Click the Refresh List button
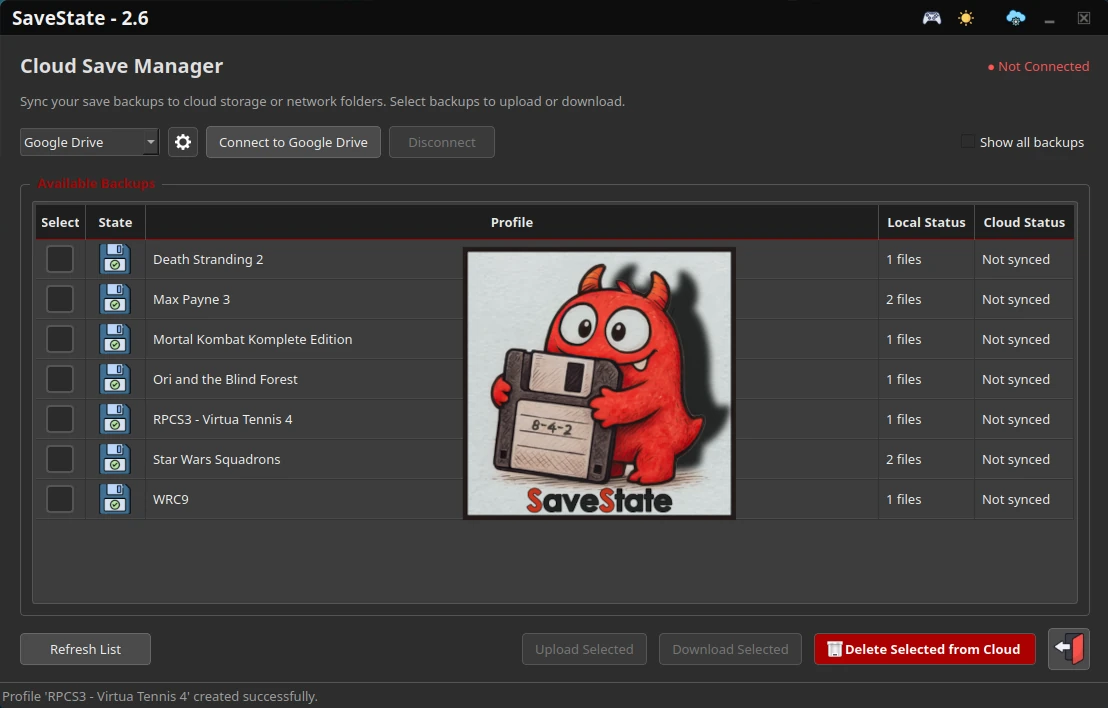Screen dimensions: 1108x708 (86, 649)
